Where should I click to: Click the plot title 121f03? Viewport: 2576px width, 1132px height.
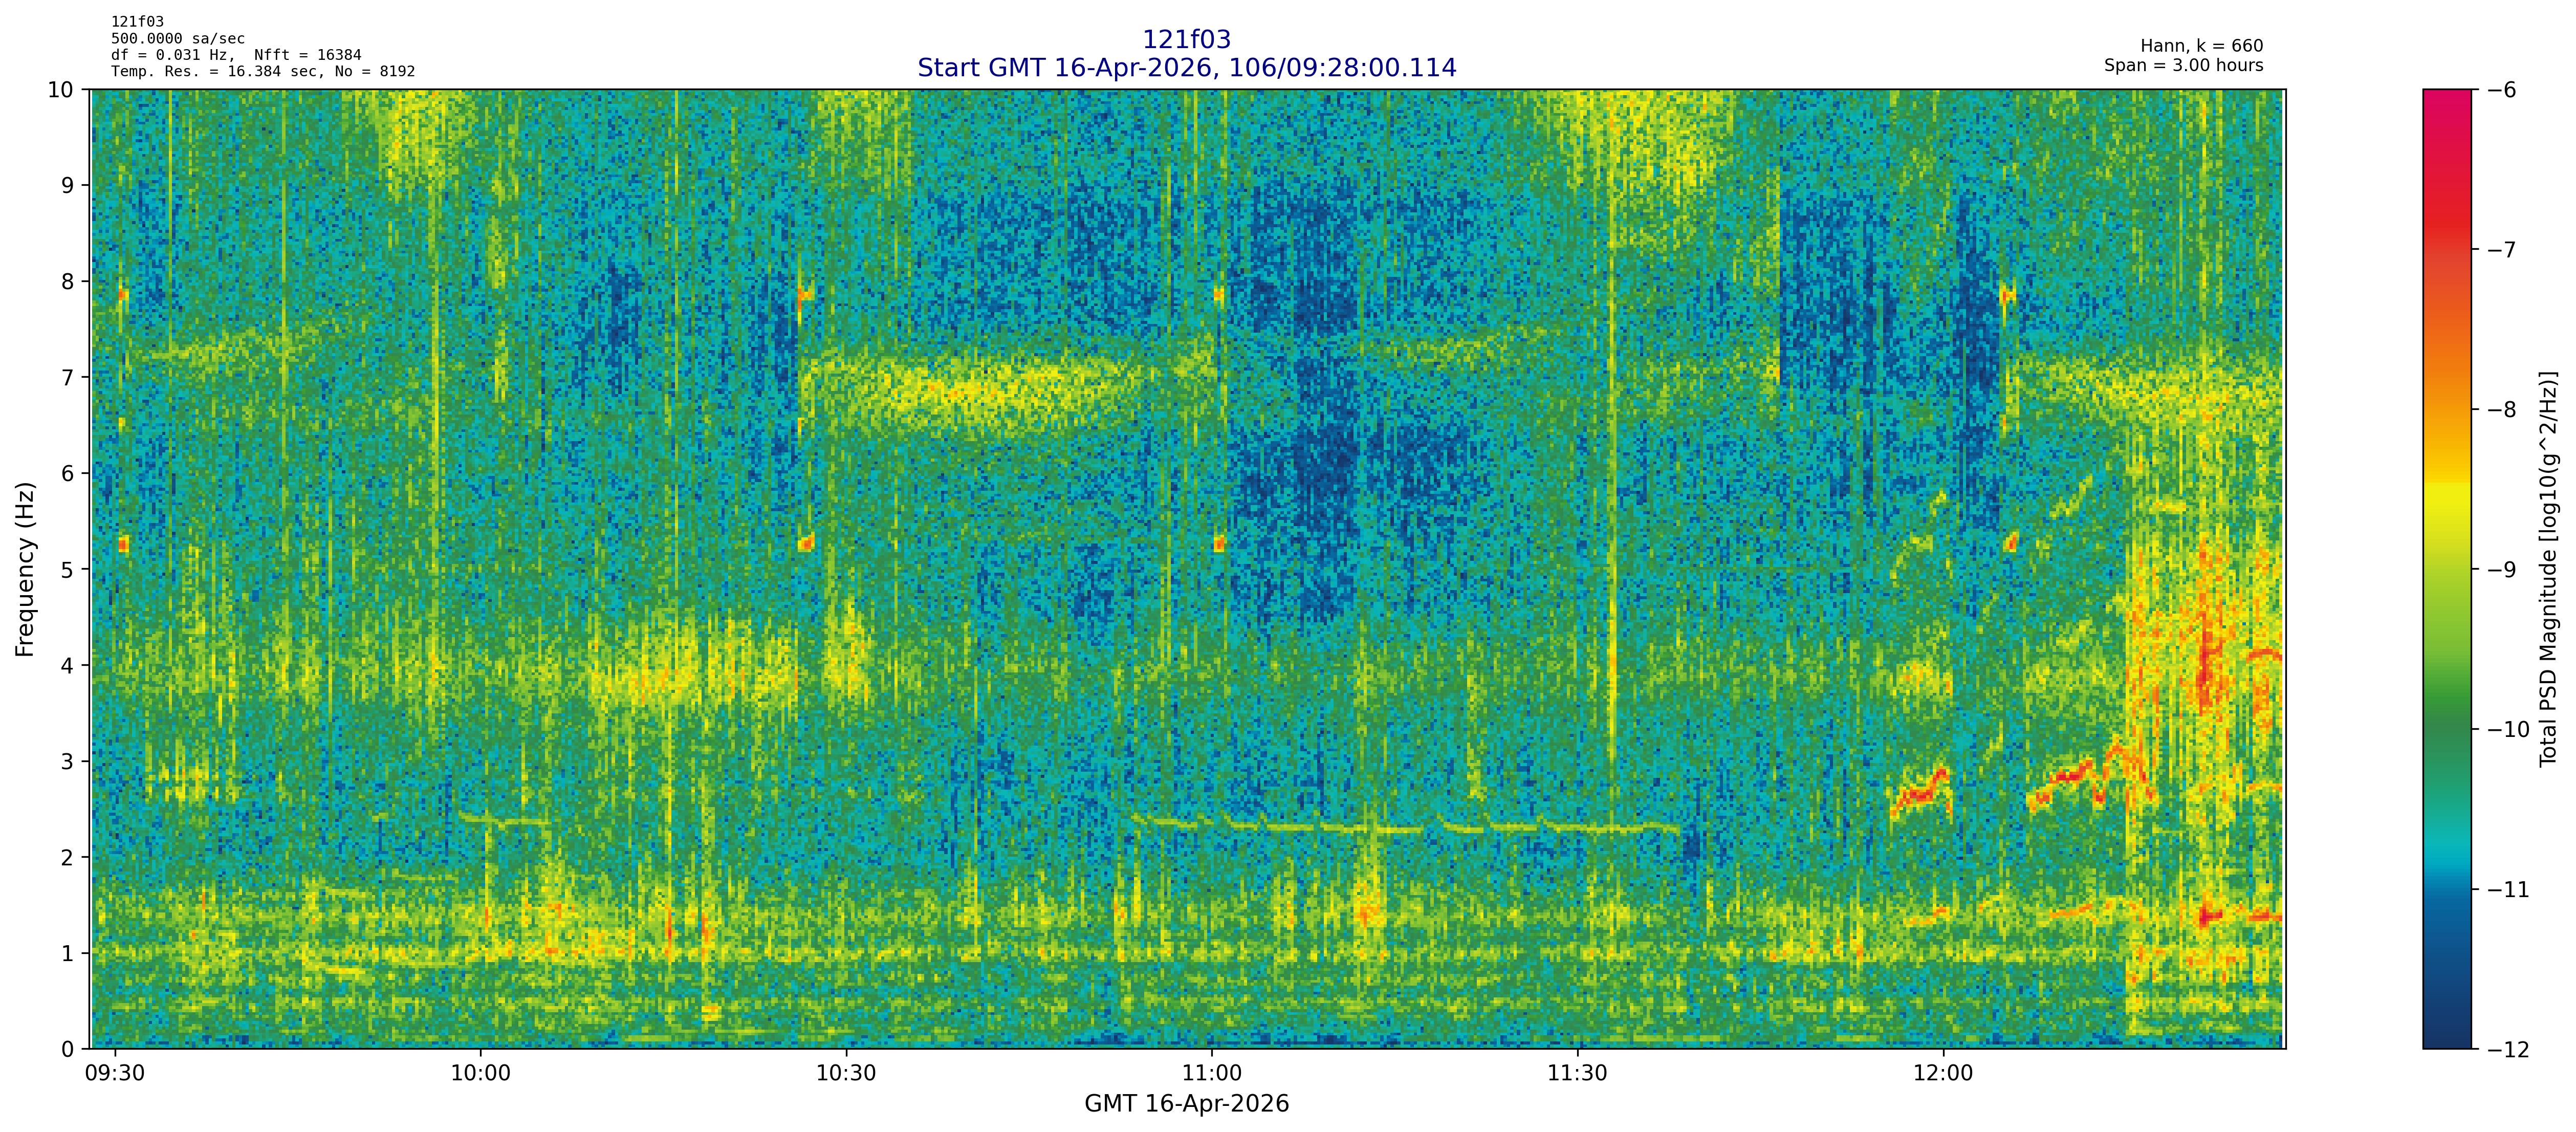(1186, 40)
